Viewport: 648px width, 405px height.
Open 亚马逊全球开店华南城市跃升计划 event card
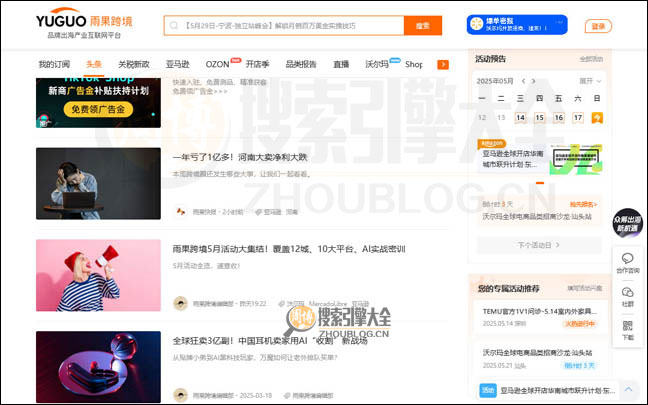(513, 159)
